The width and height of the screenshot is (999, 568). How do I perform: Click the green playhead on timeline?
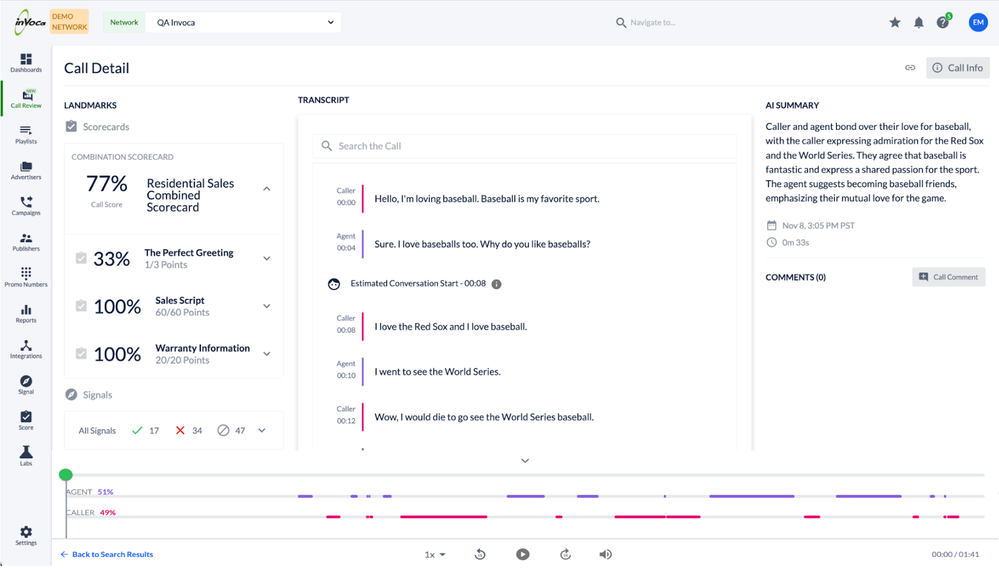click(x=66, y=475)
